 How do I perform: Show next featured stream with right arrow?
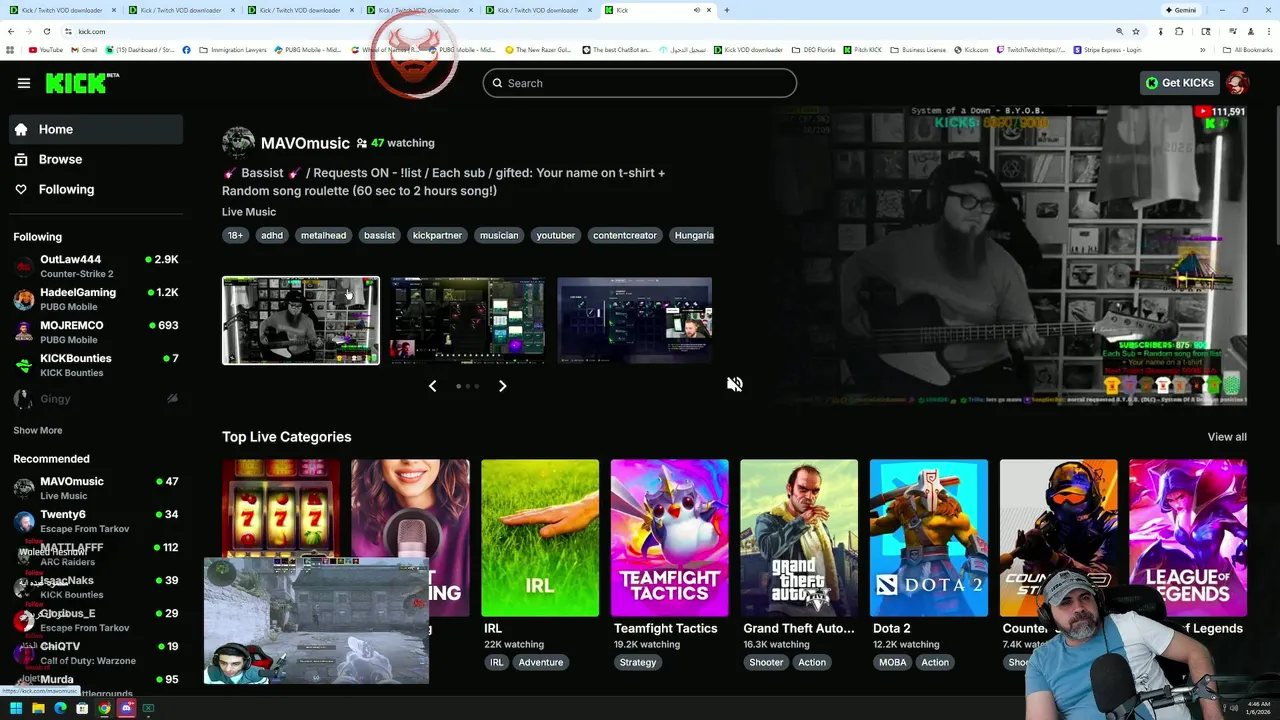[502, 386]
